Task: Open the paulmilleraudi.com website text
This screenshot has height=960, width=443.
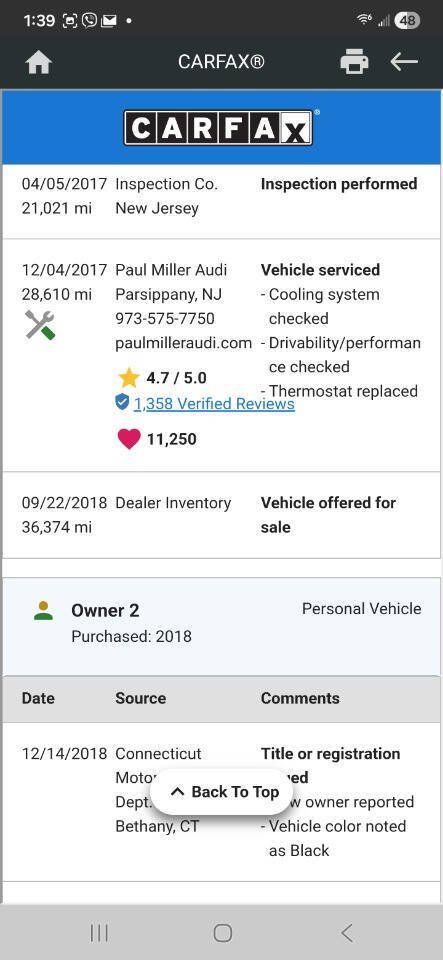Action: [x=184, y=343]
